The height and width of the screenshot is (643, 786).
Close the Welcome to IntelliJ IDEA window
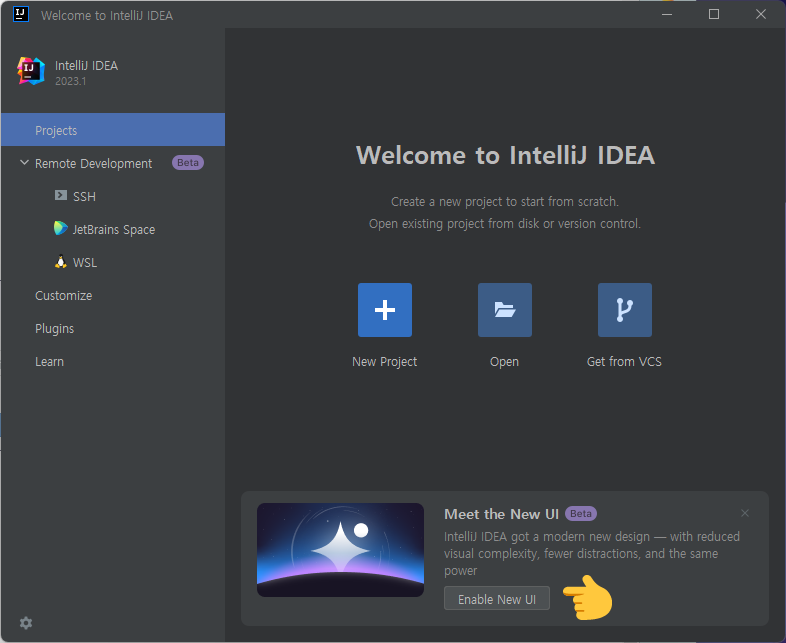click(760, 14)
